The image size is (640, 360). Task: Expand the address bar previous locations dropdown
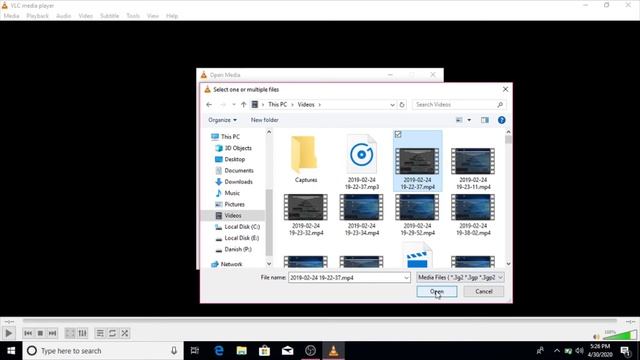pos(392,104)
